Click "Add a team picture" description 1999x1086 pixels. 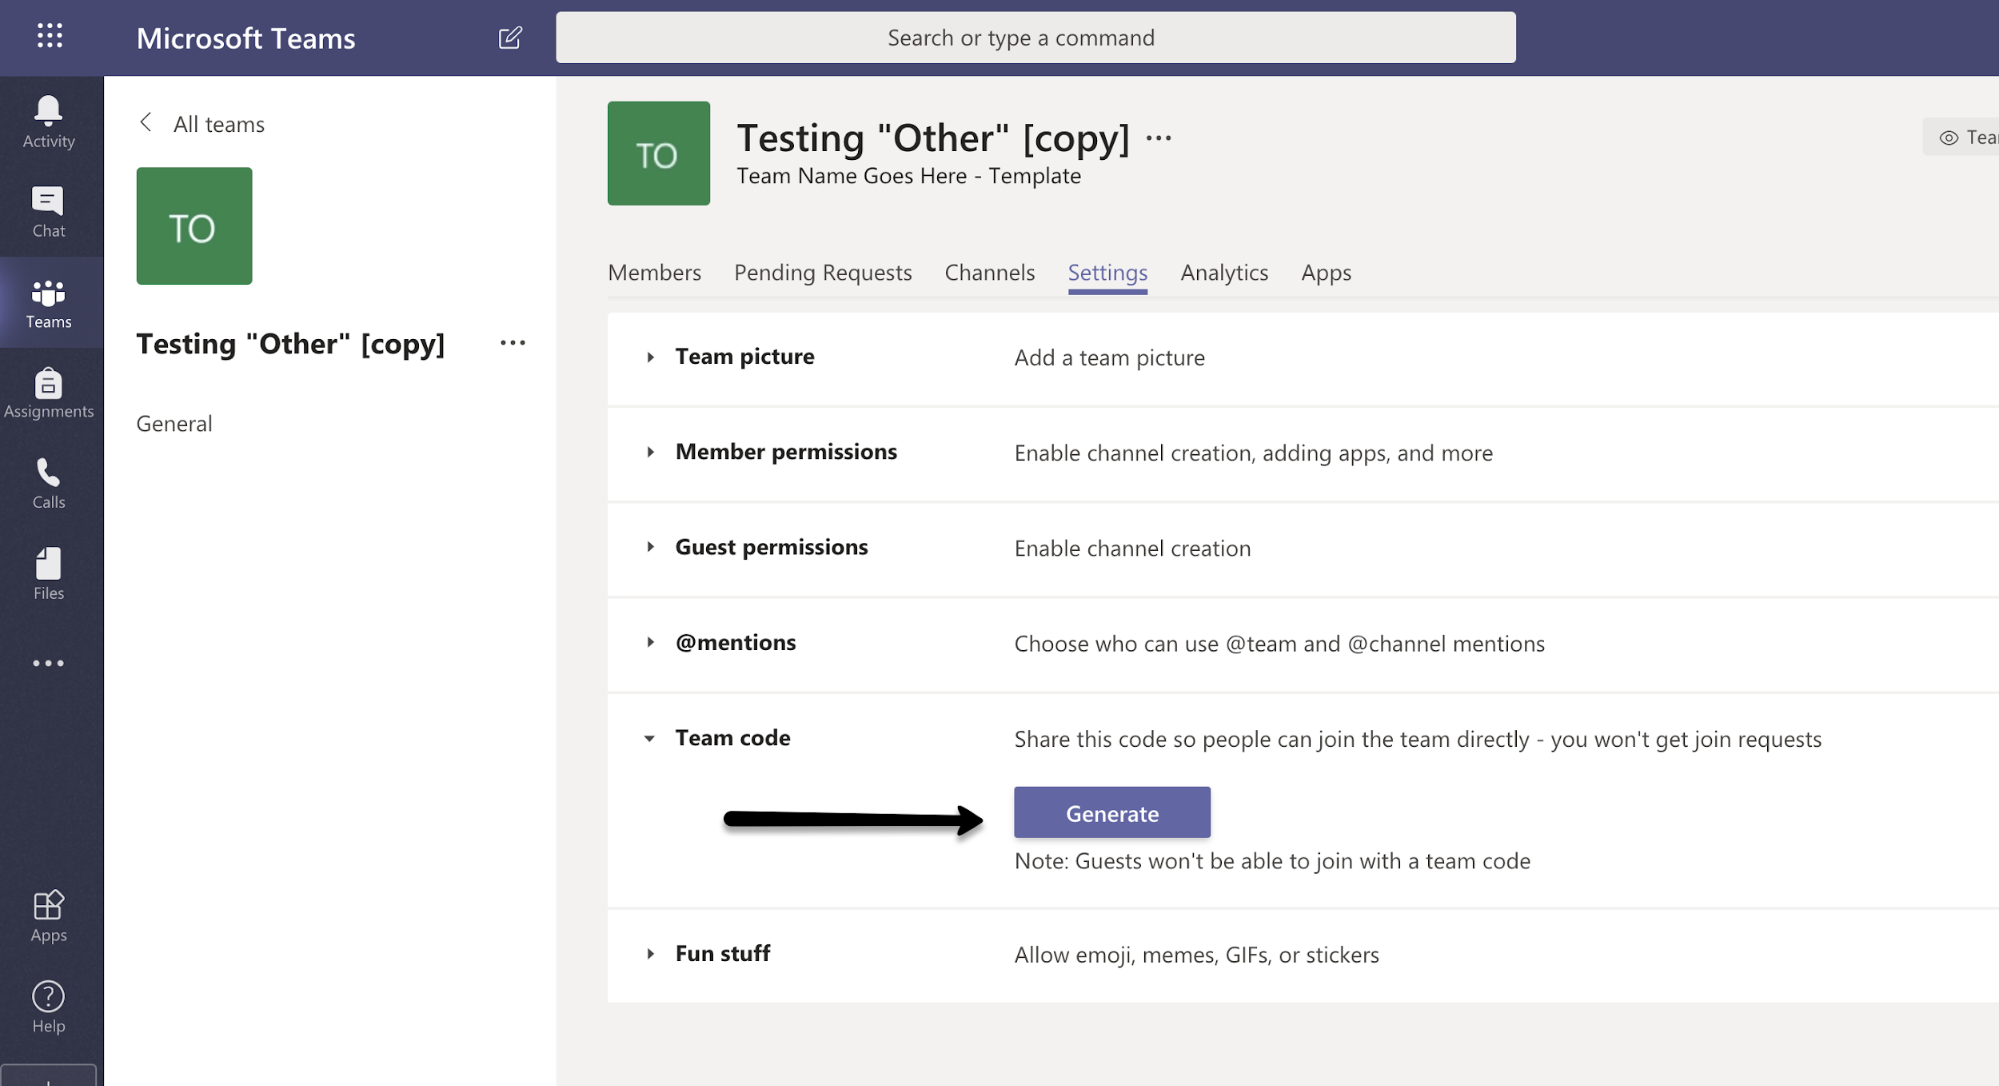pyautogui.click(x=1109, y=357)
